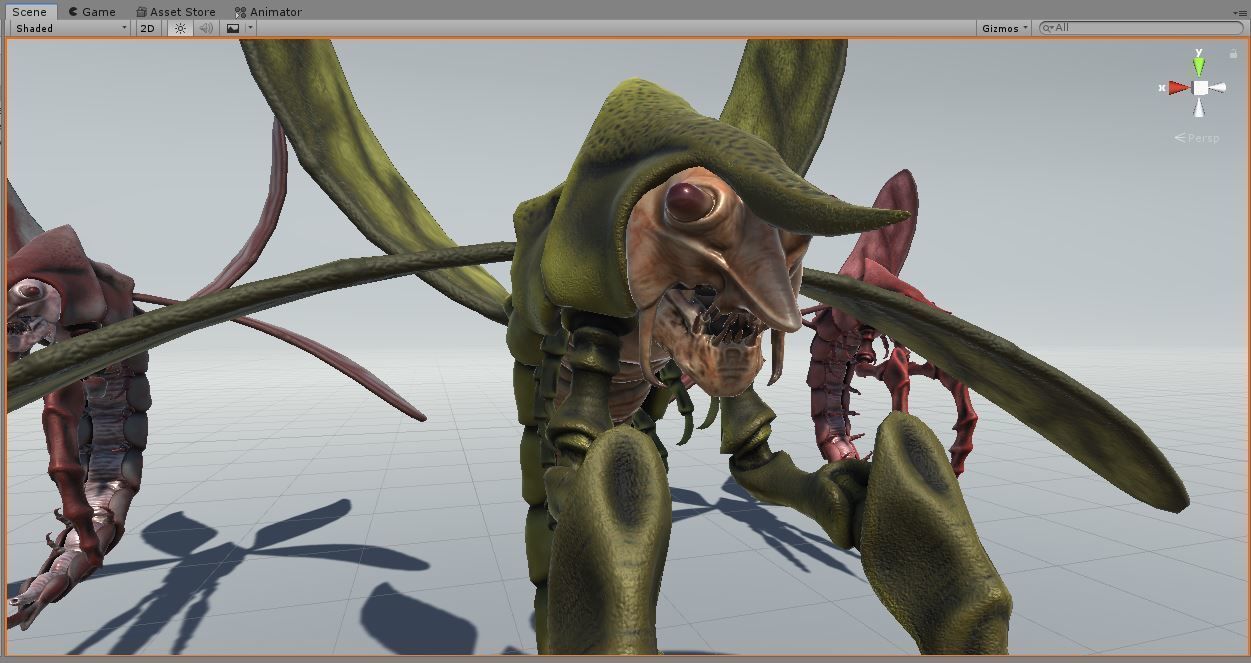Click the red X axis gizmo cone
The image size is (1251, 663).
coord(1178,88)
